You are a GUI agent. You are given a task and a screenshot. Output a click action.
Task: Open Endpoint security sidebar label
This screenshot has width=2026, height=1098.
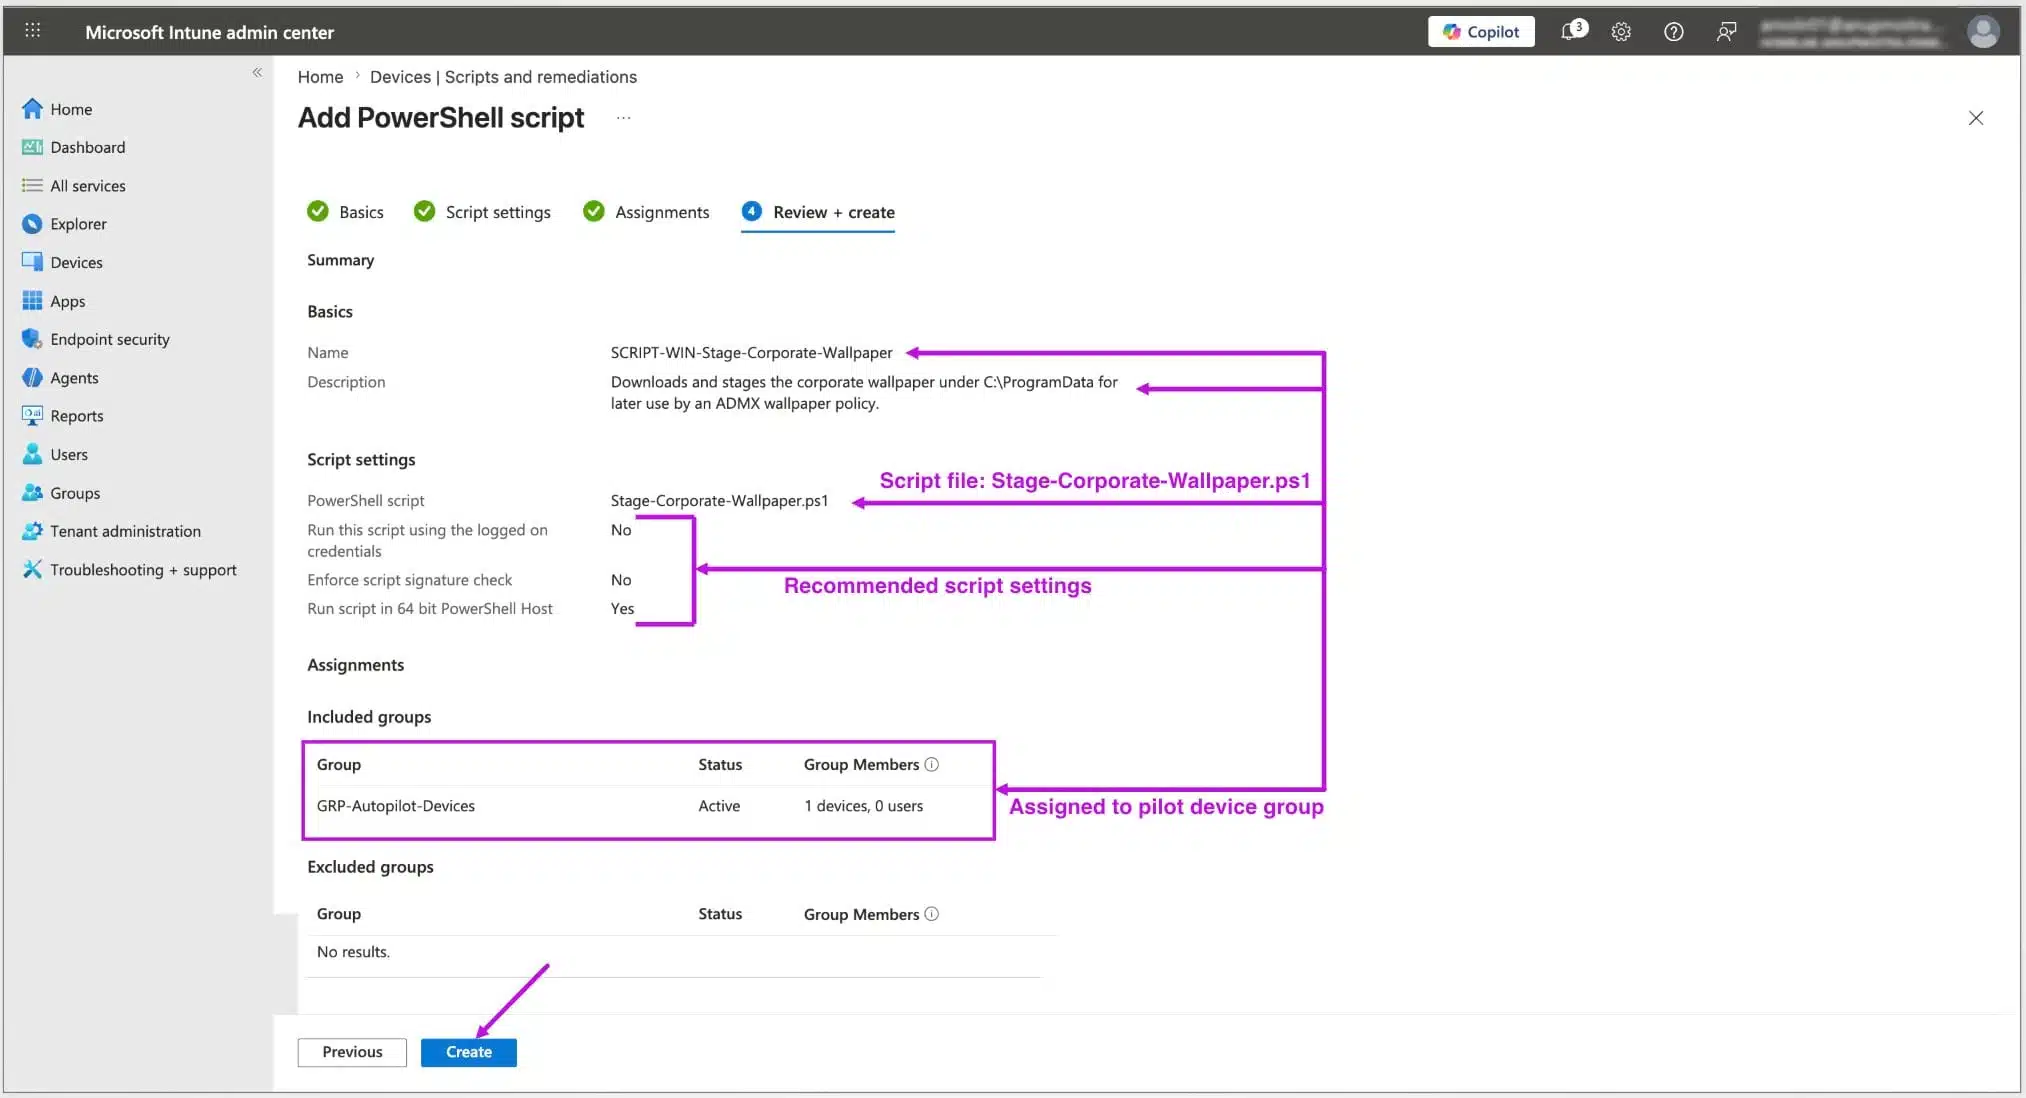coord(110,339)
